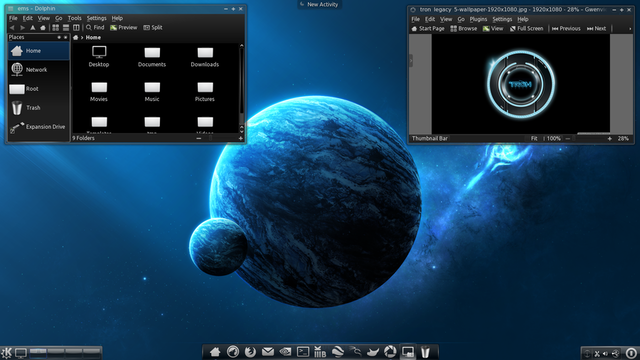Expand Gwenview toolbar overflow arrow
Screen dimensions: 640x360
pos(630,29)
